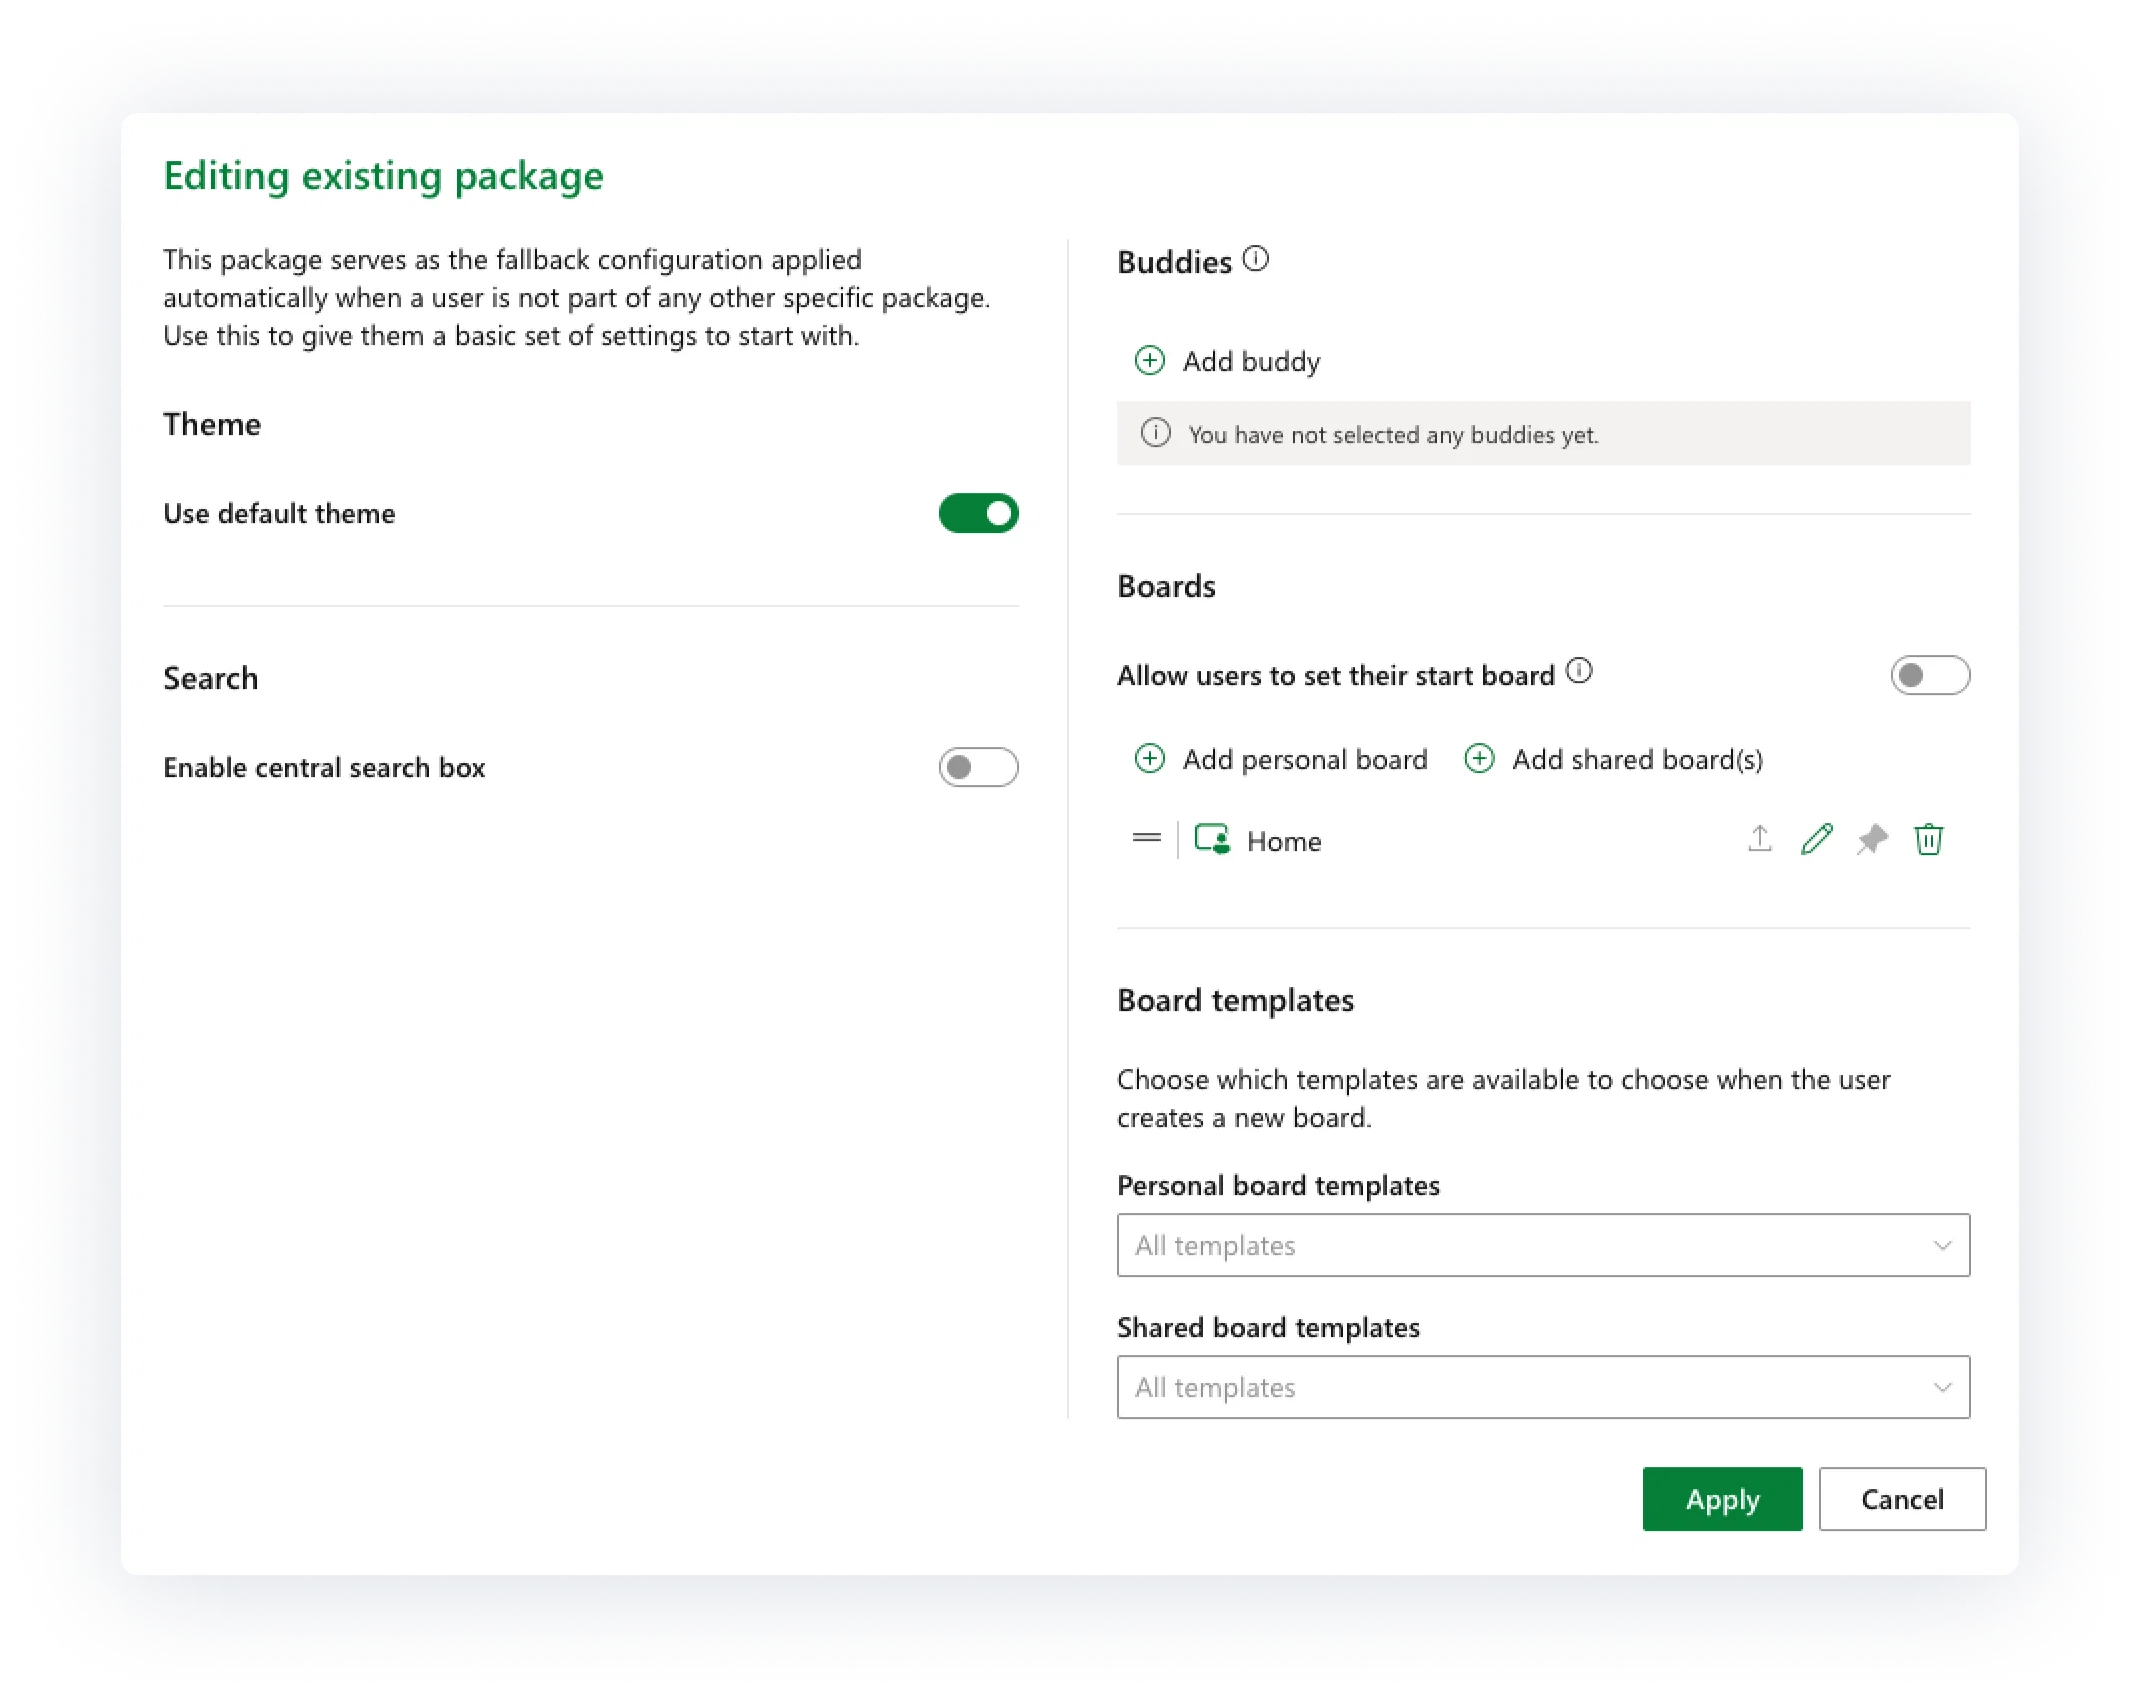Click the Buddies info icon
The image size is (2139, 1703).
pos(1255,259)
